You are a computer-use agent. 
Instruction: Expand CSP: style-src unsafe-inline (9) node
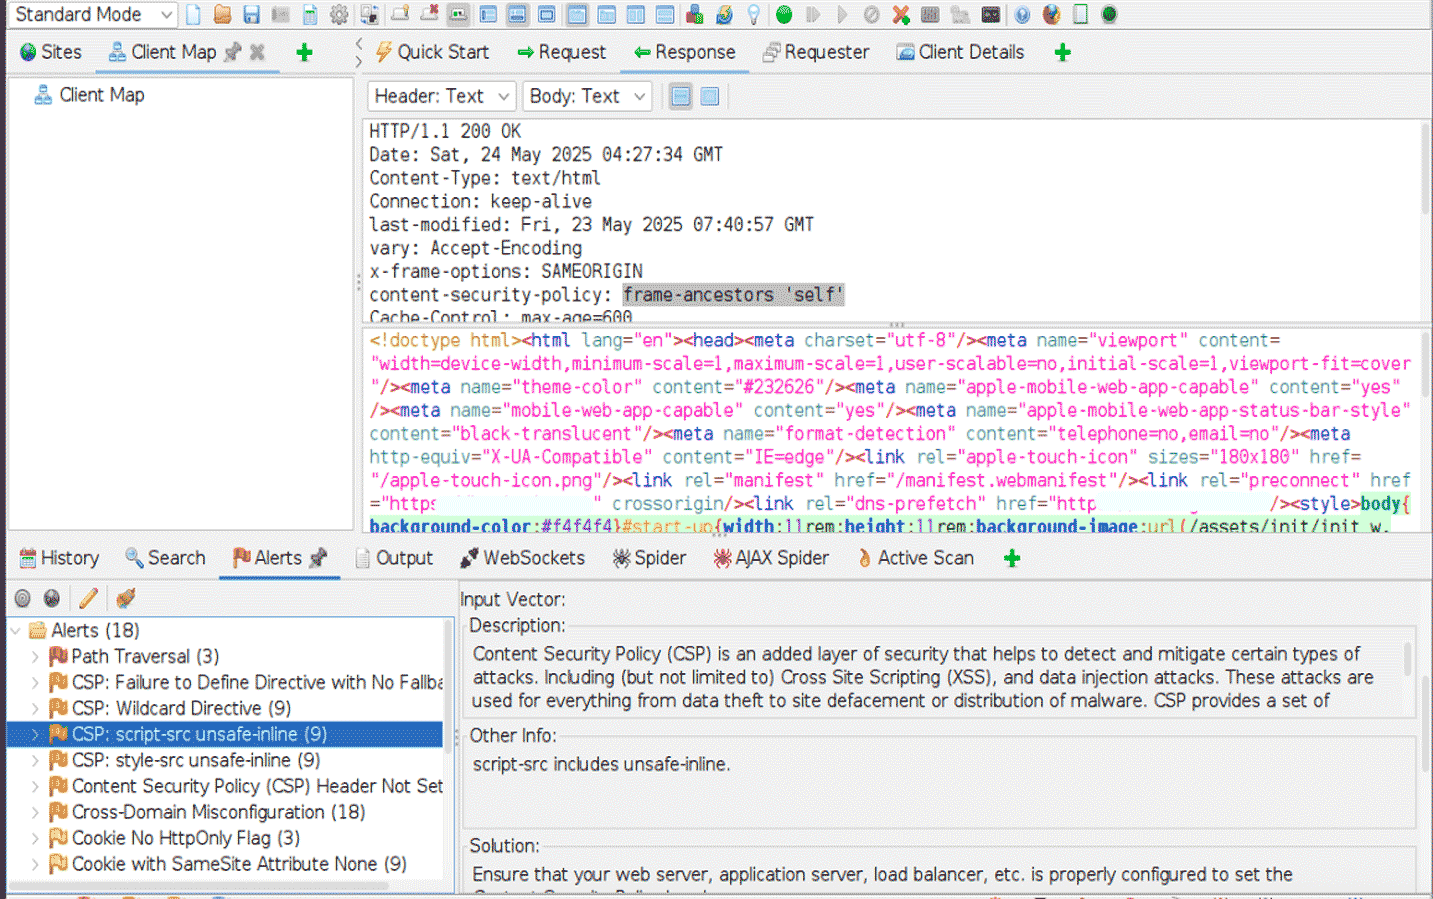click(35, 760)
